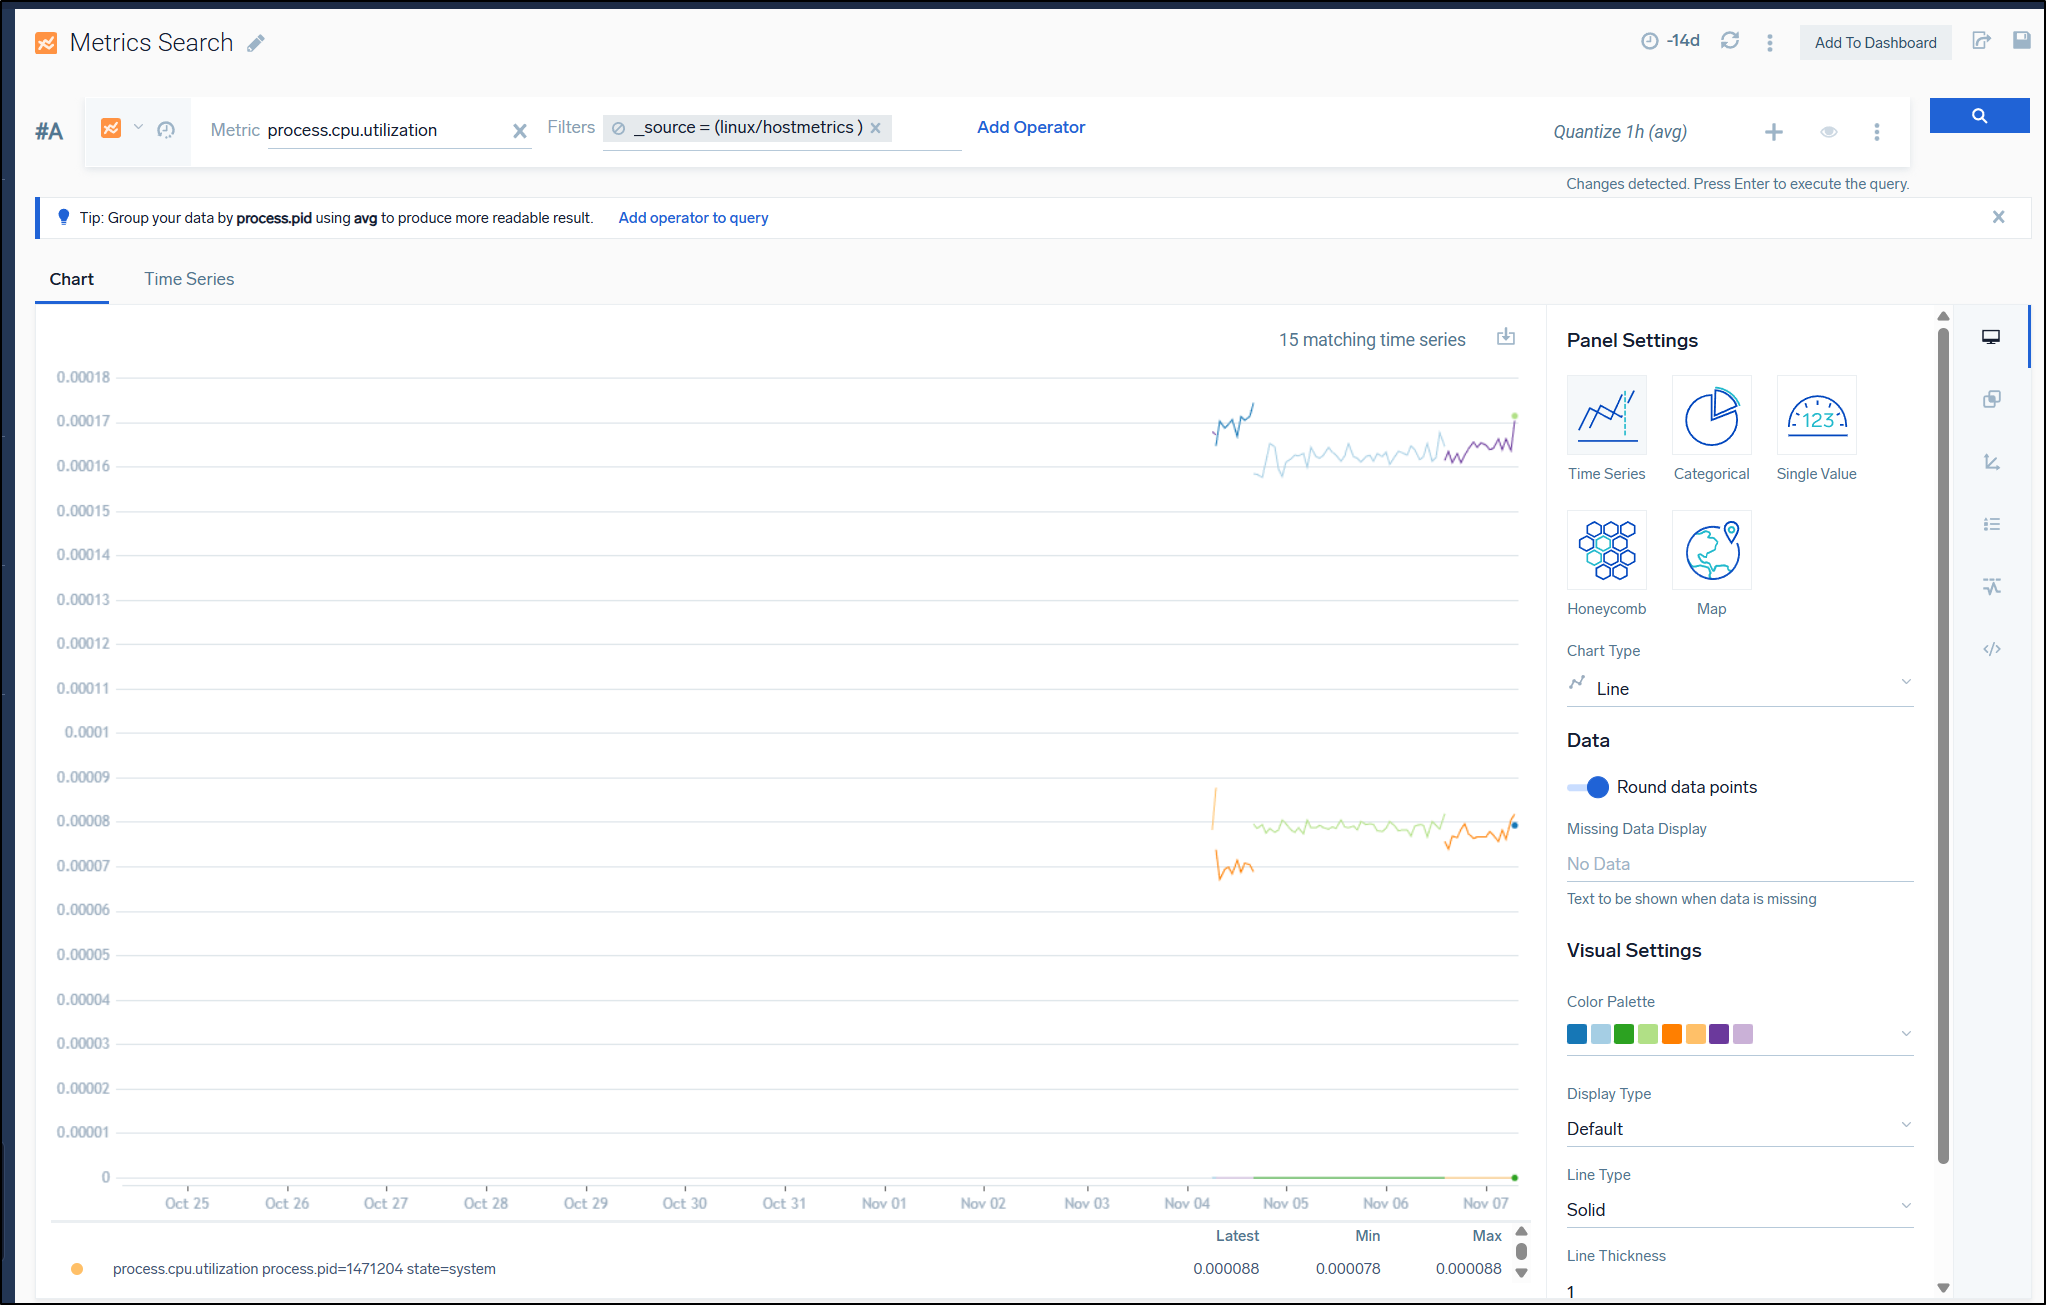
Task: Toggle query A visibility eye icon
Action: [x=1828, y=132]
